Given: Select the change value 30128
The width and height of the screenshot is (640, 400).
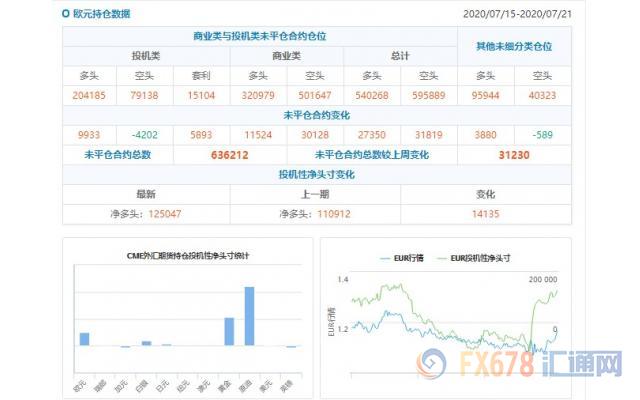Looking at the screenshot, I should 315,135.
